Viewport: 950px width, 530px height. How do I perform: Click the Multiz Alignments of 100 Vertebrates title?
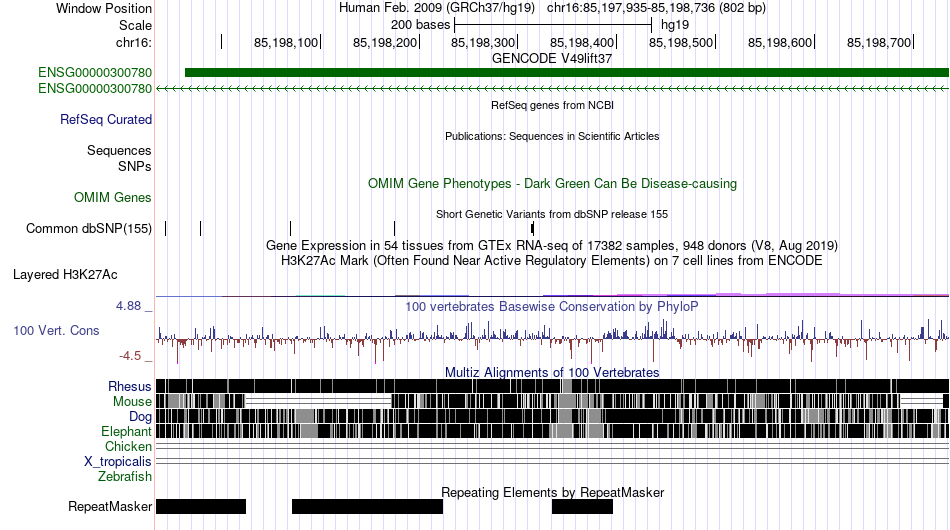tap(552, 372)
